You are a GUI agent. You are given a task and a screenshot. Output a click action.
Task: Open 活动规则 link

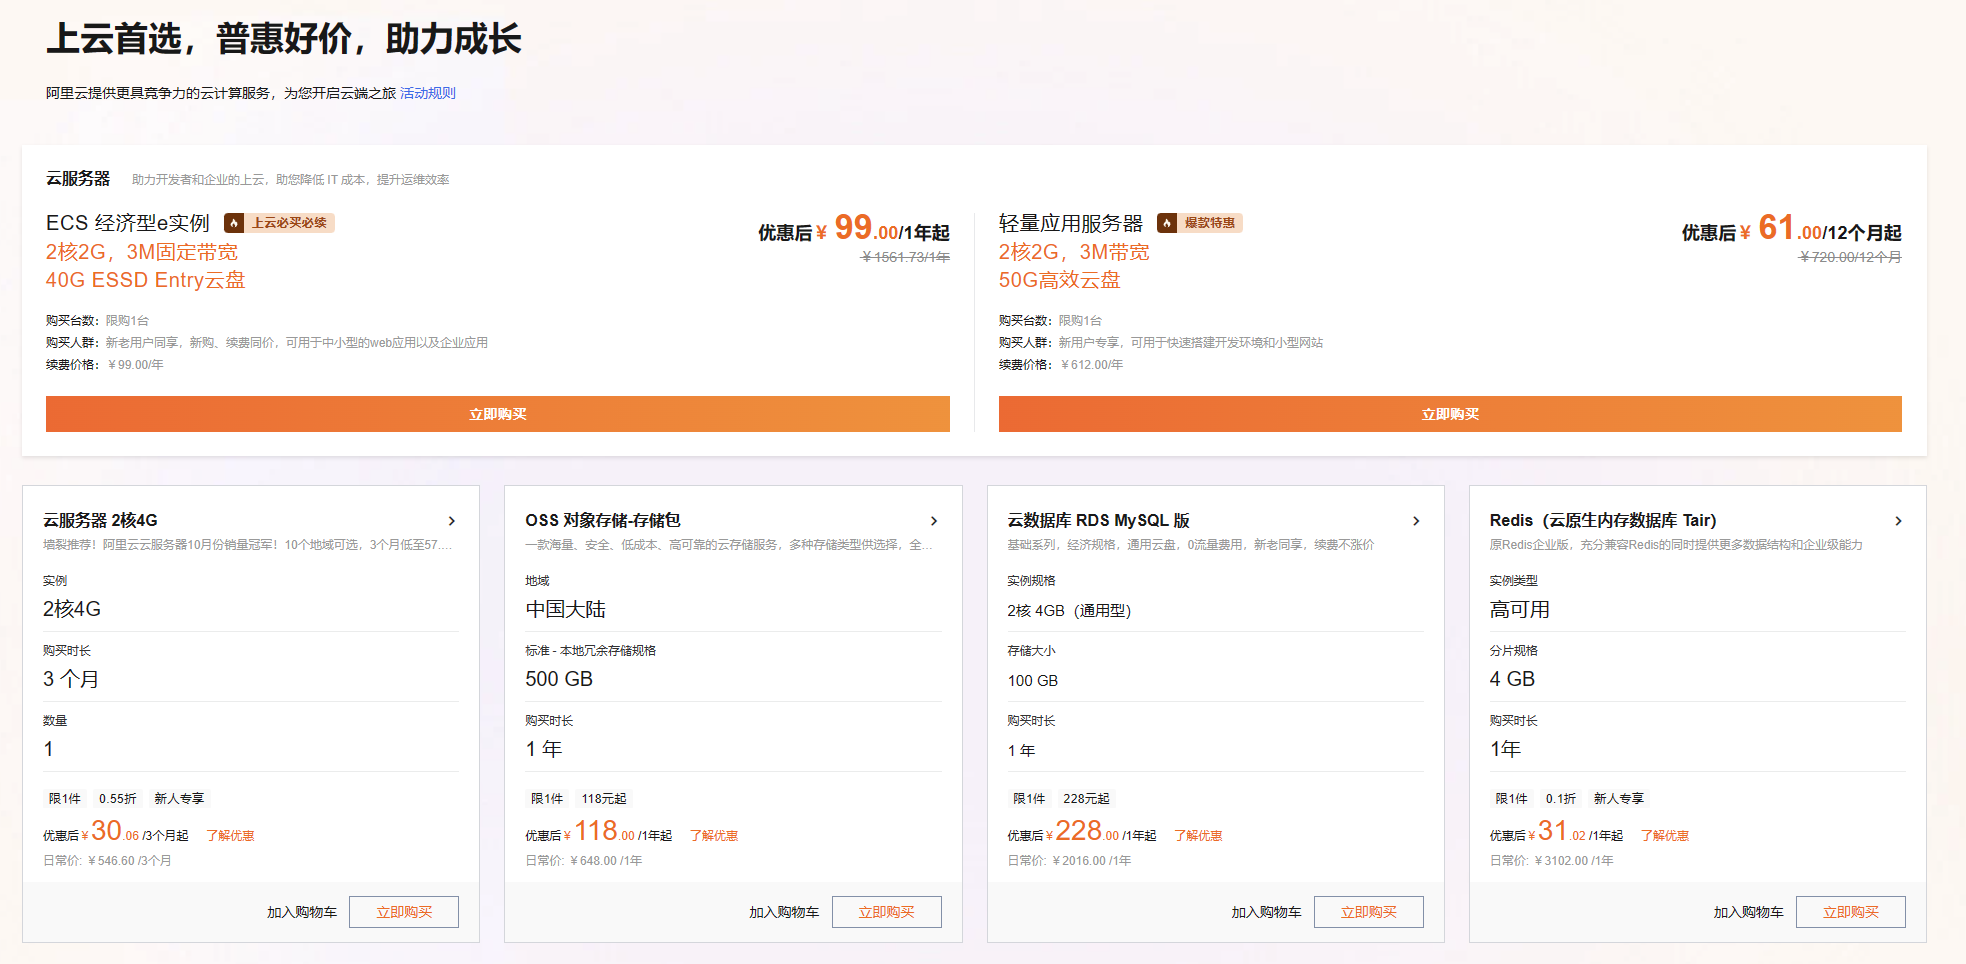click(428, 93)
